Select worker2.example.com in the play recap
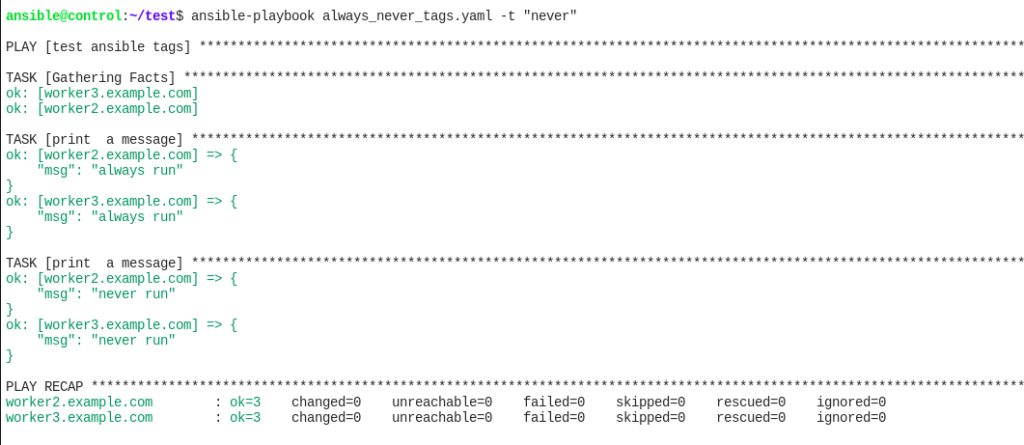Image resolution: width=1024 pixels, height=445 pixels. 79,402
